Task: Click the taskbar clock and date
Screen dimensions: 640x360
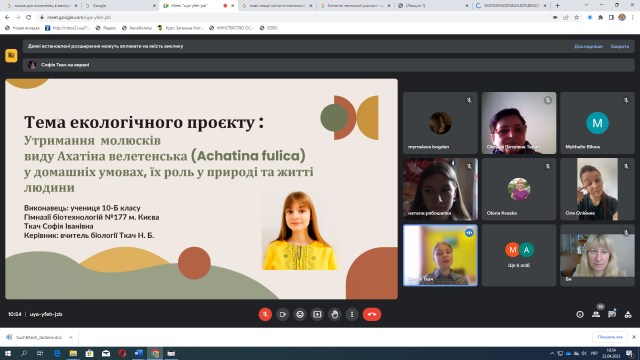Action: (x=611, y=353)
